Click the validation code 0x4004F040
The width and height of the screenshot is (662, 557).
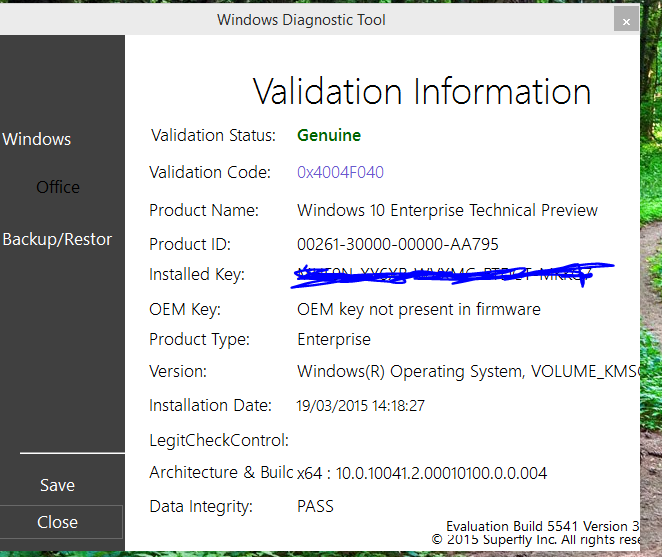pos(340,172)
